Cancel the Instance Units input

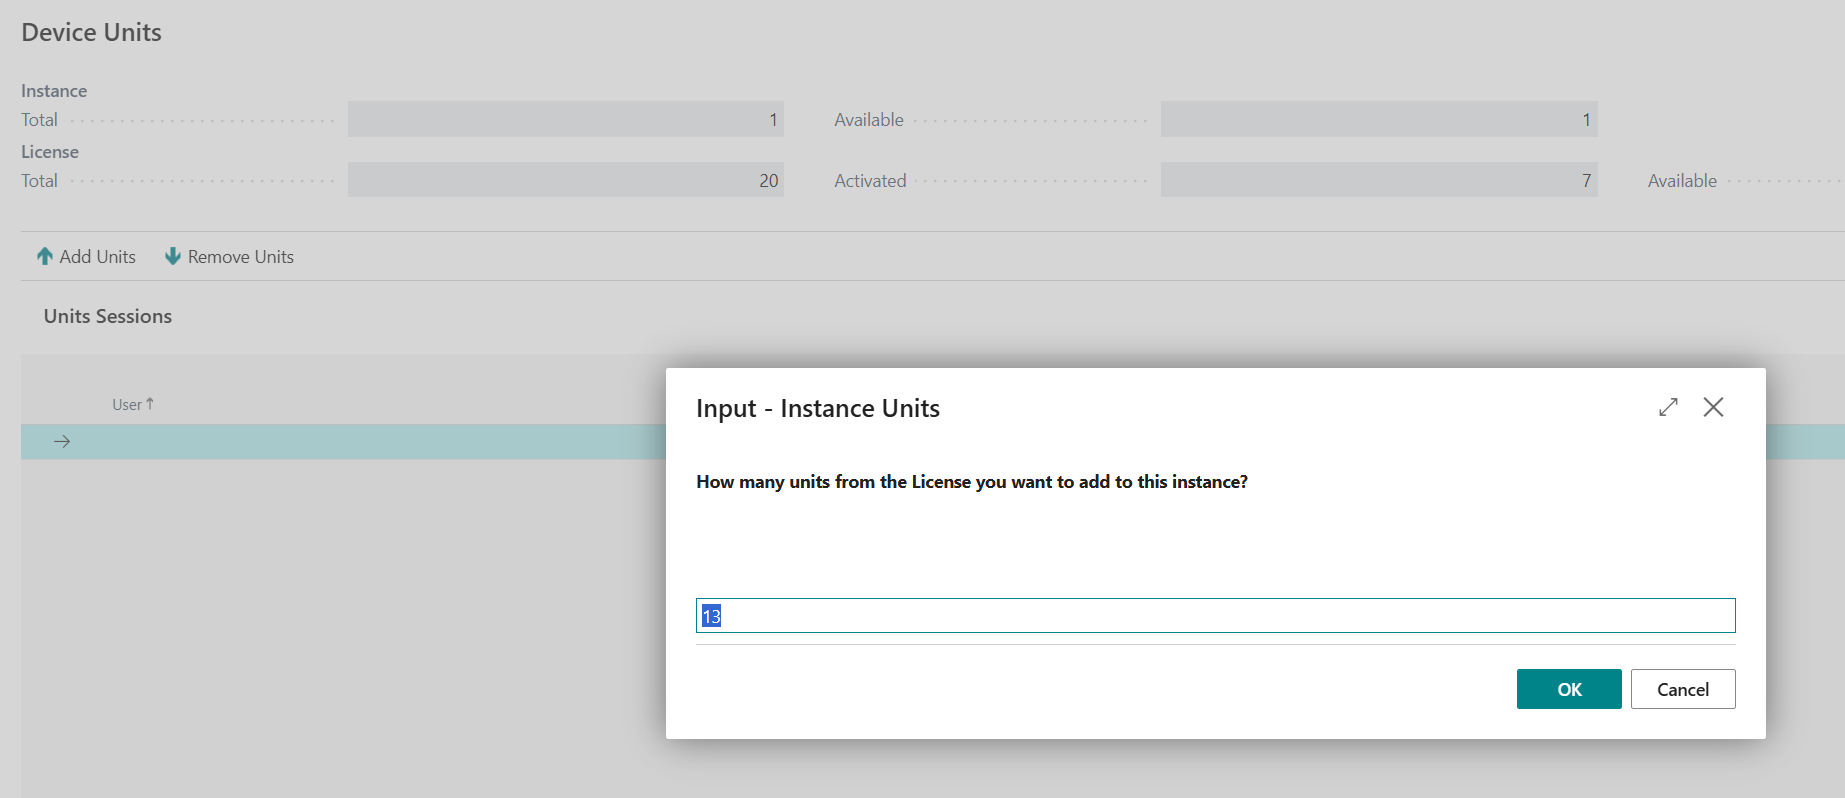(x=1682, y=689)
